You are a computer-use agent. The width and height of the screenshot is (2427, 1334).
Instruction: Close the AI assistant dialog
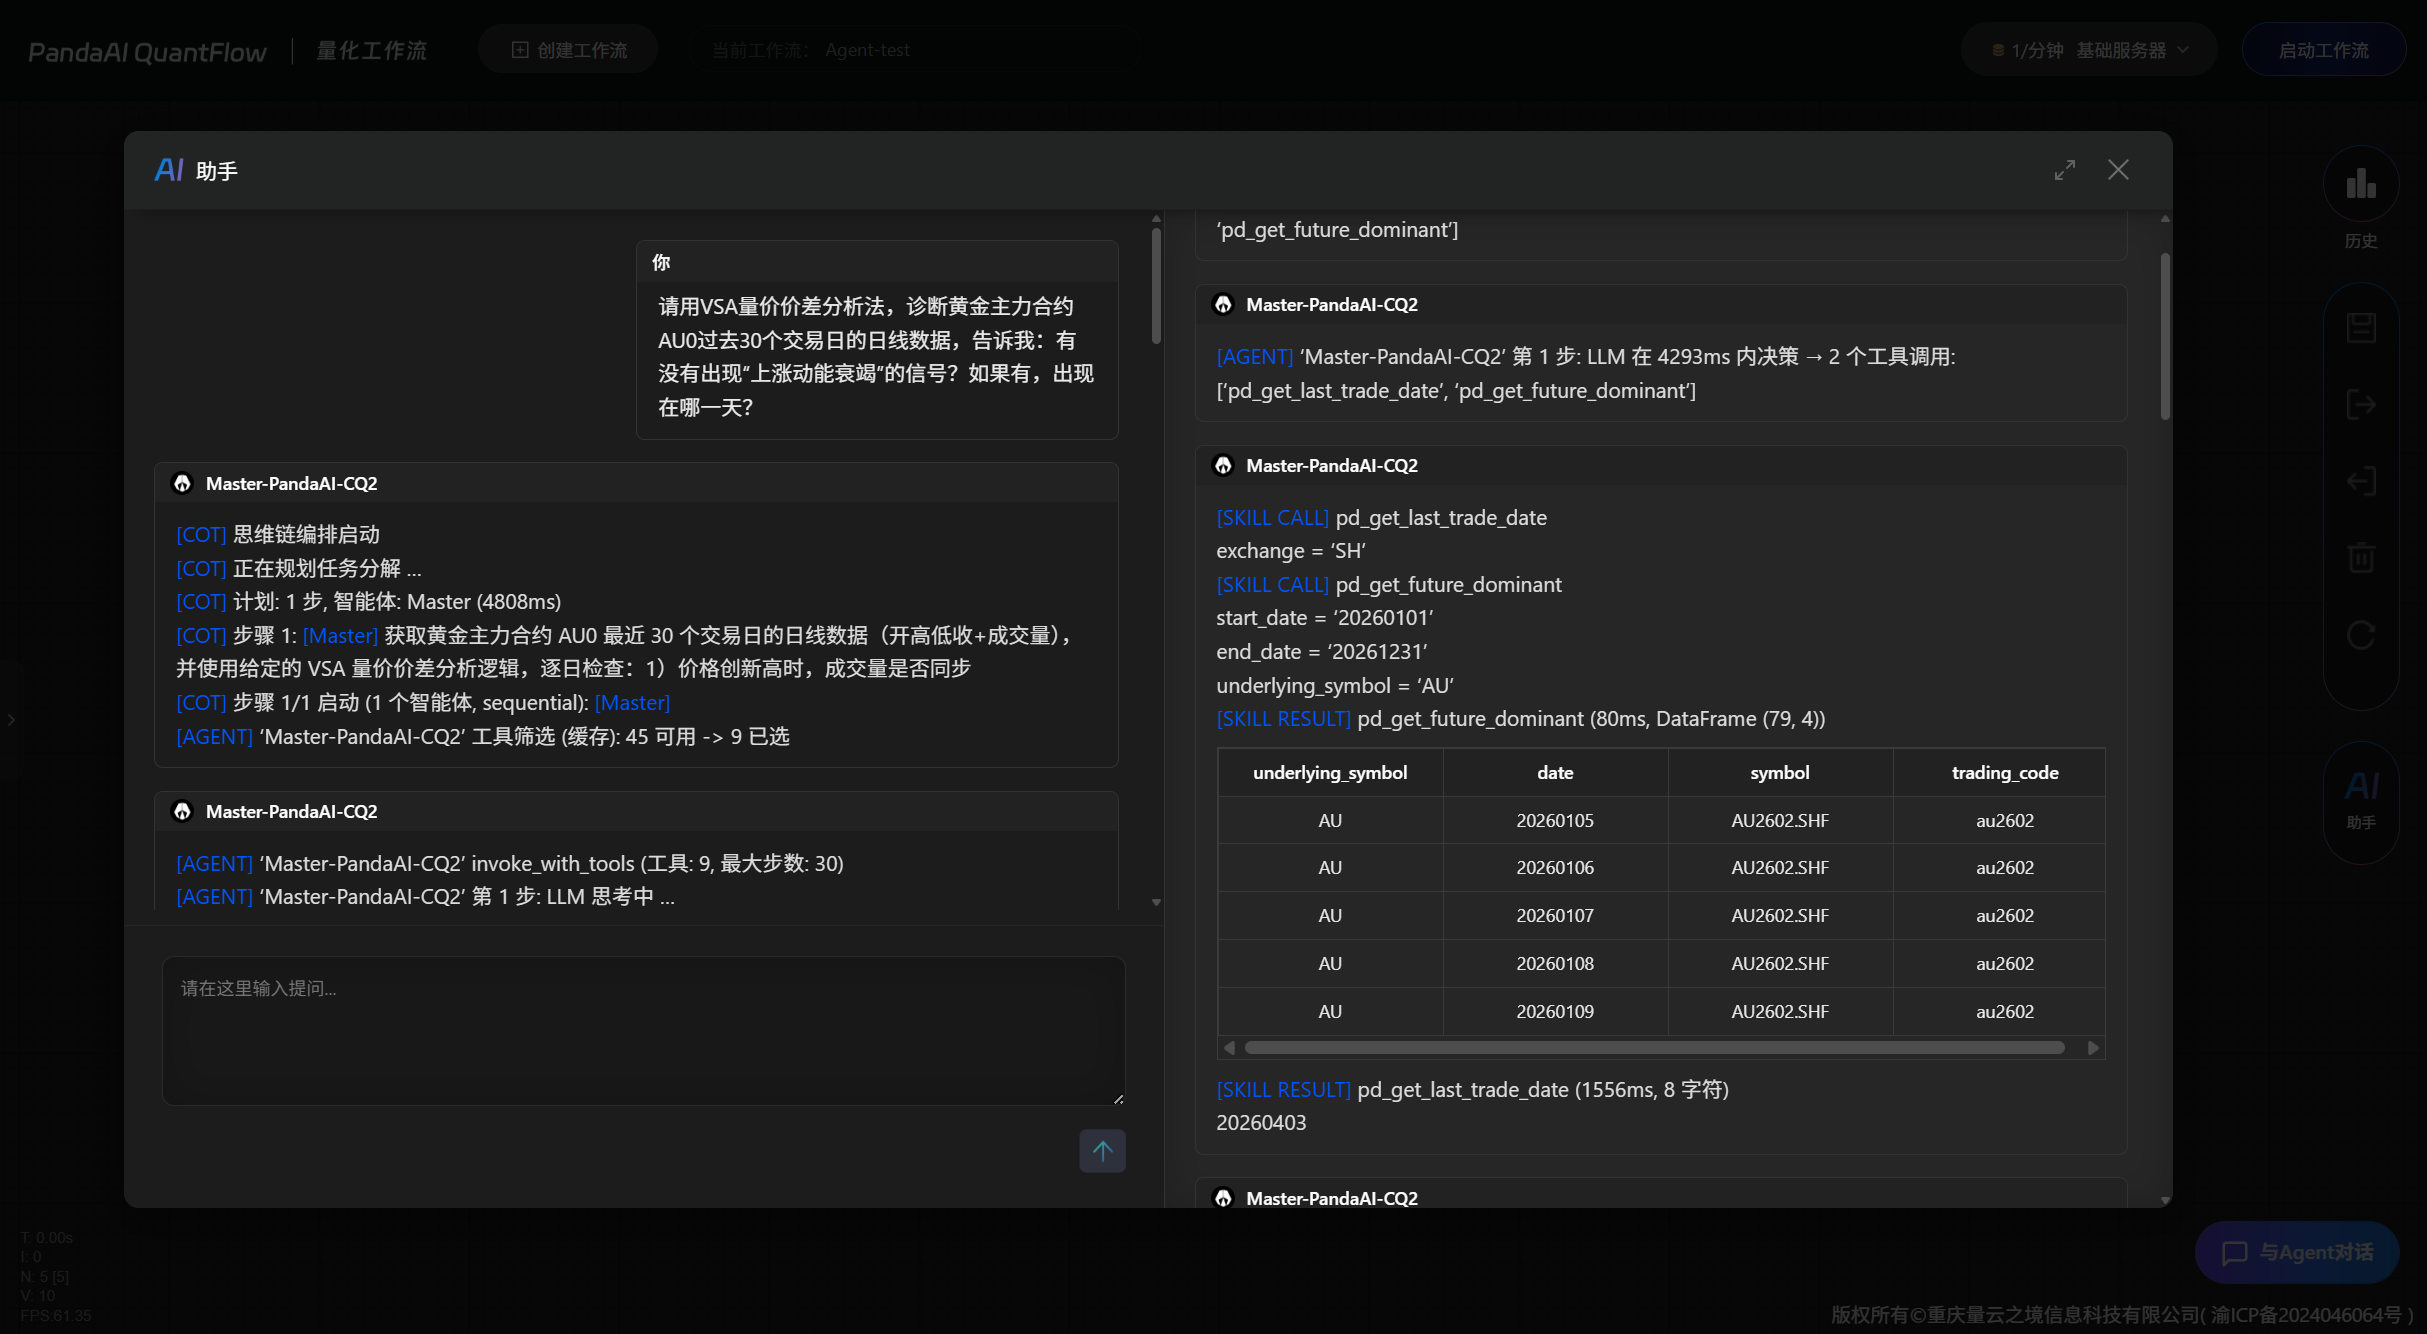2118,170
